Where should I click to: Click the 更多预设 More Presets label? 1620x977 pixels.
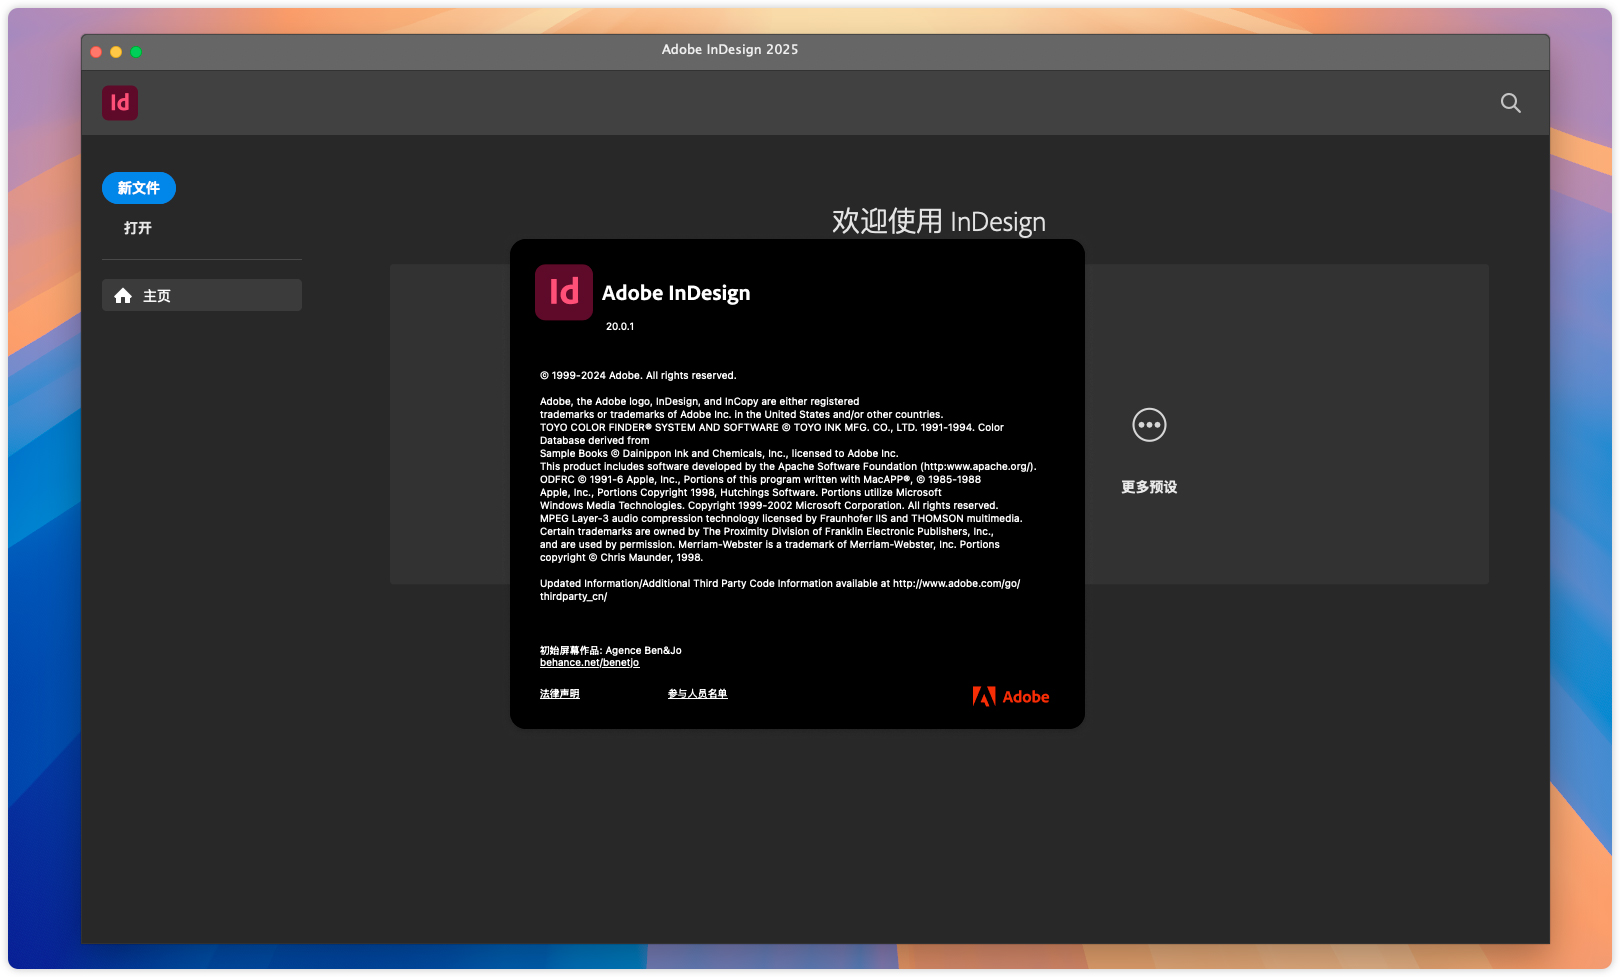[1149, 487]
